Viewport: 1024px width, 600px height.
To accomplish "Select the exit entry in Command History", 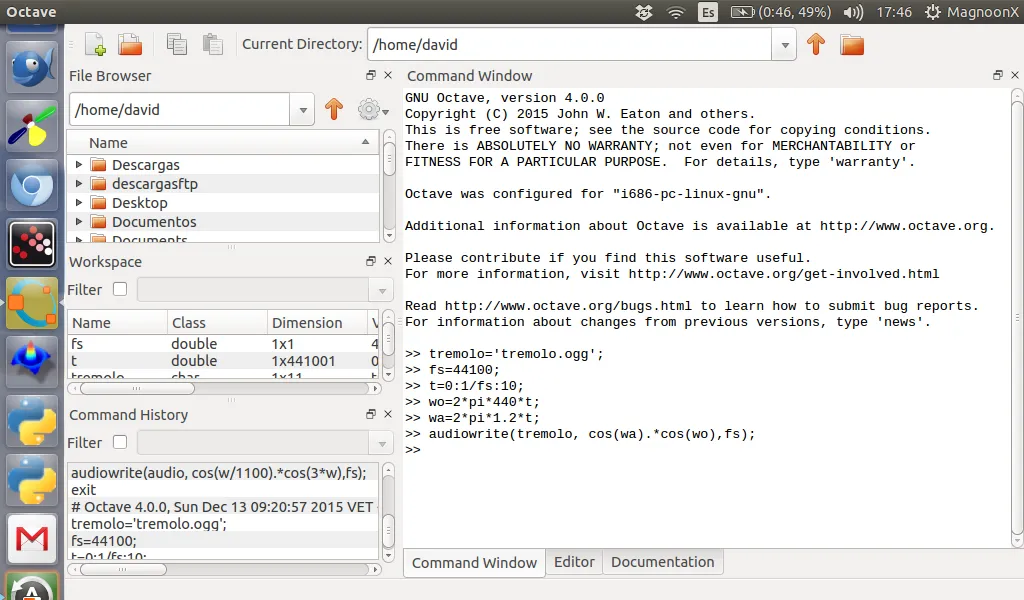I will 84,490.
